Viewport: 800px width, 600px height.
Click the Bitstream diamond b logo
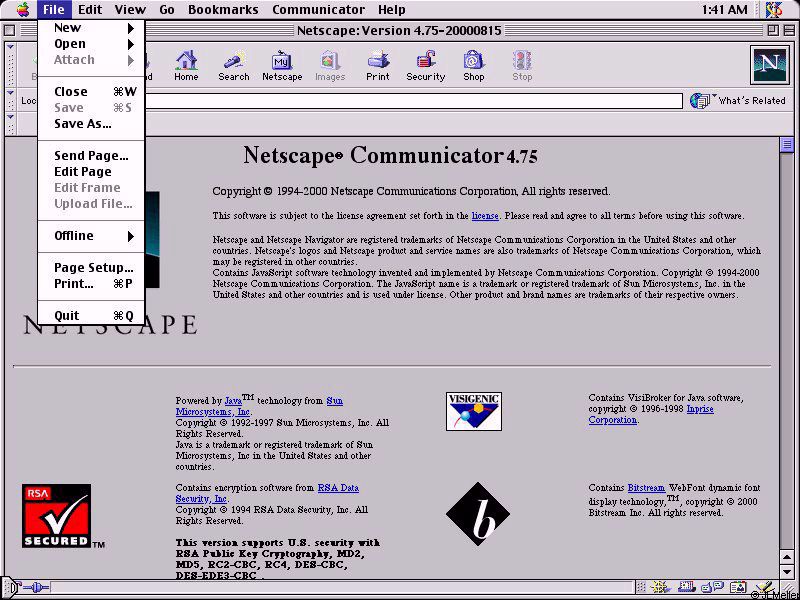click(478, 514)
